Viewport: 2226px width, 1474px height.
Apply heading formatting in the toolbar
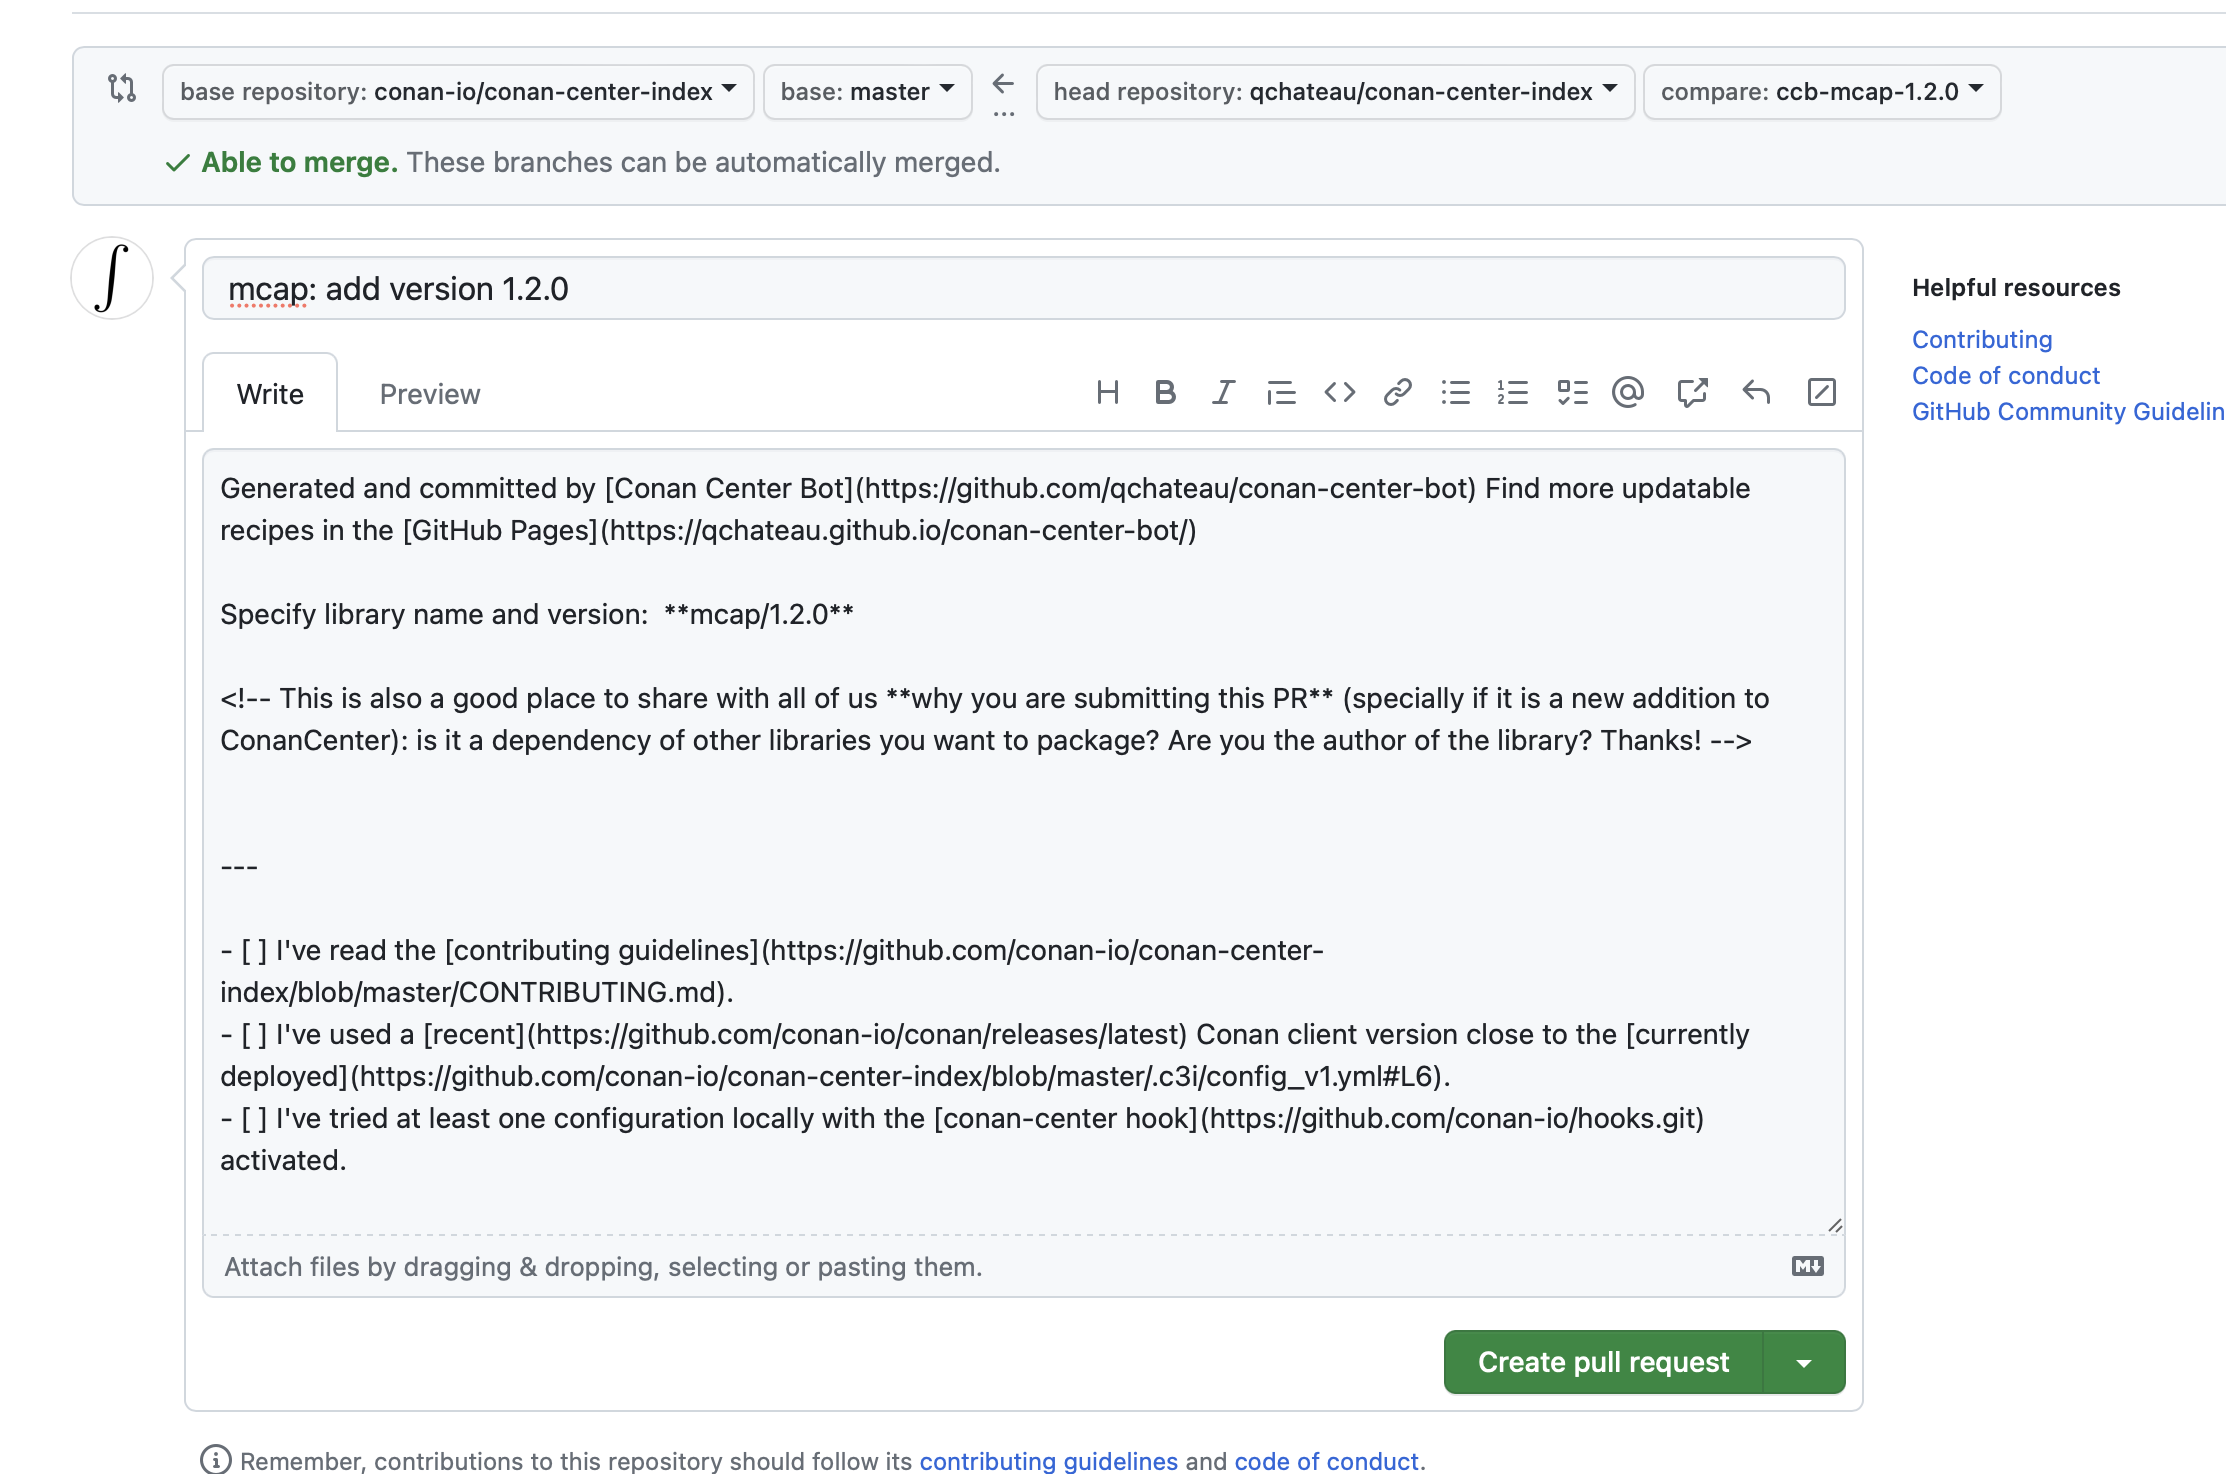[1108, 392]
